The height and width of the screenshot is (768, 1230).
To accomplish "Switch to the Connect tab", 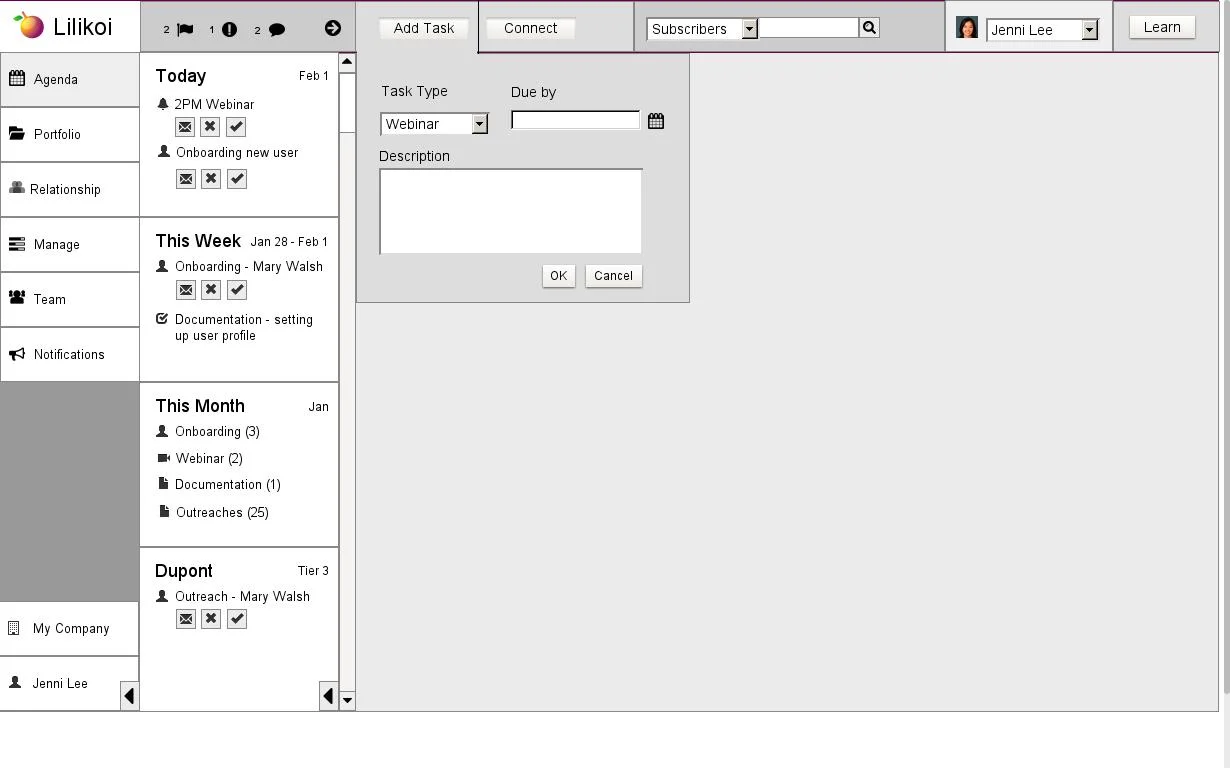I will 529,28.
